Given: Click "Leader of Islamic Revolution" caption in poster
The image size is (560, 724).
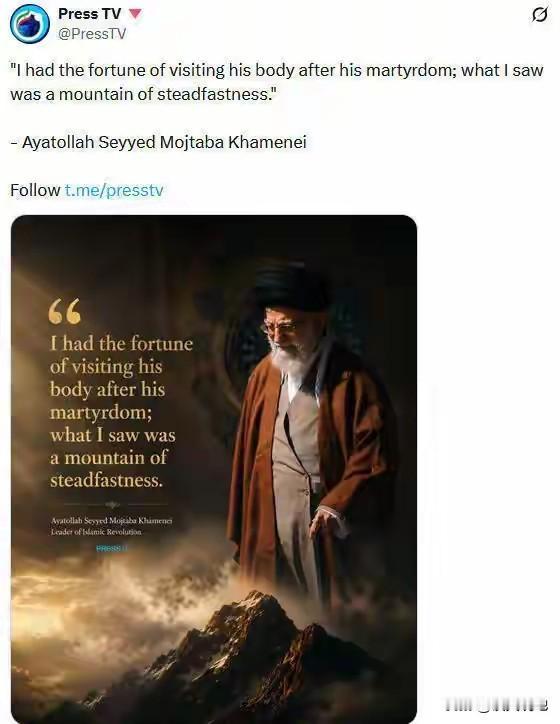Looking at the screenshot, I should tap(96, 532).
